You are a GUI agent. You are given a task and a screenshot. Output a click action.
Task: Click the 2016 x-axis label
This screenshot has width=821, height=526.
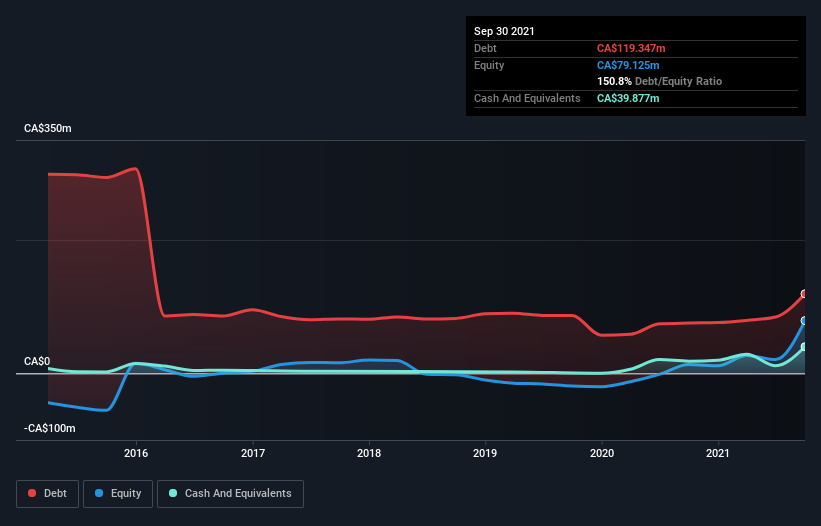[136, 453]
